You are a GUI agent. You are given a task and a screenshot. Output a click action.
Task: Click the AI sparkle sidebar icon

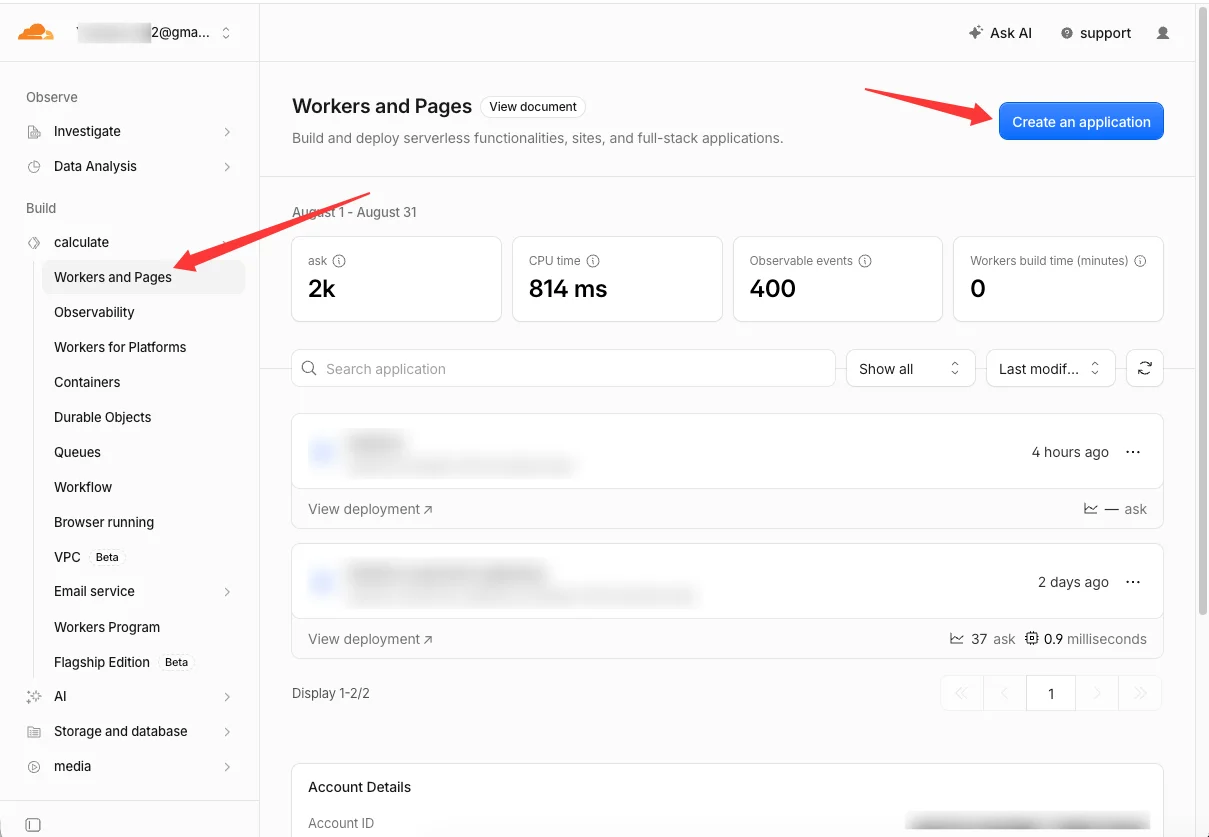tap(34, 697)
